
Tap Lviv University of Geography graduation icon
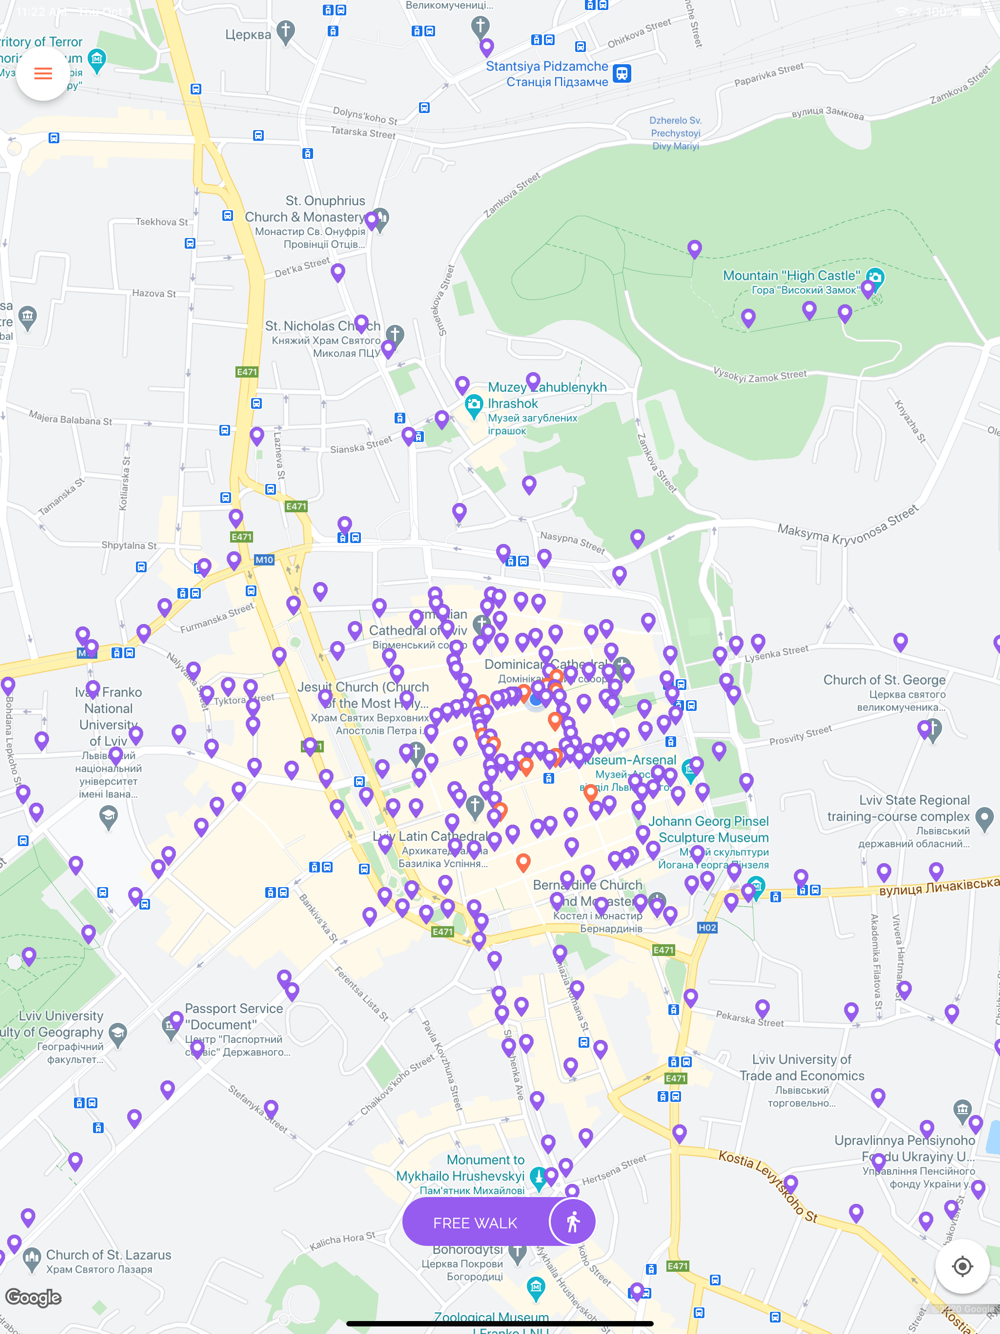point(118,1033)
